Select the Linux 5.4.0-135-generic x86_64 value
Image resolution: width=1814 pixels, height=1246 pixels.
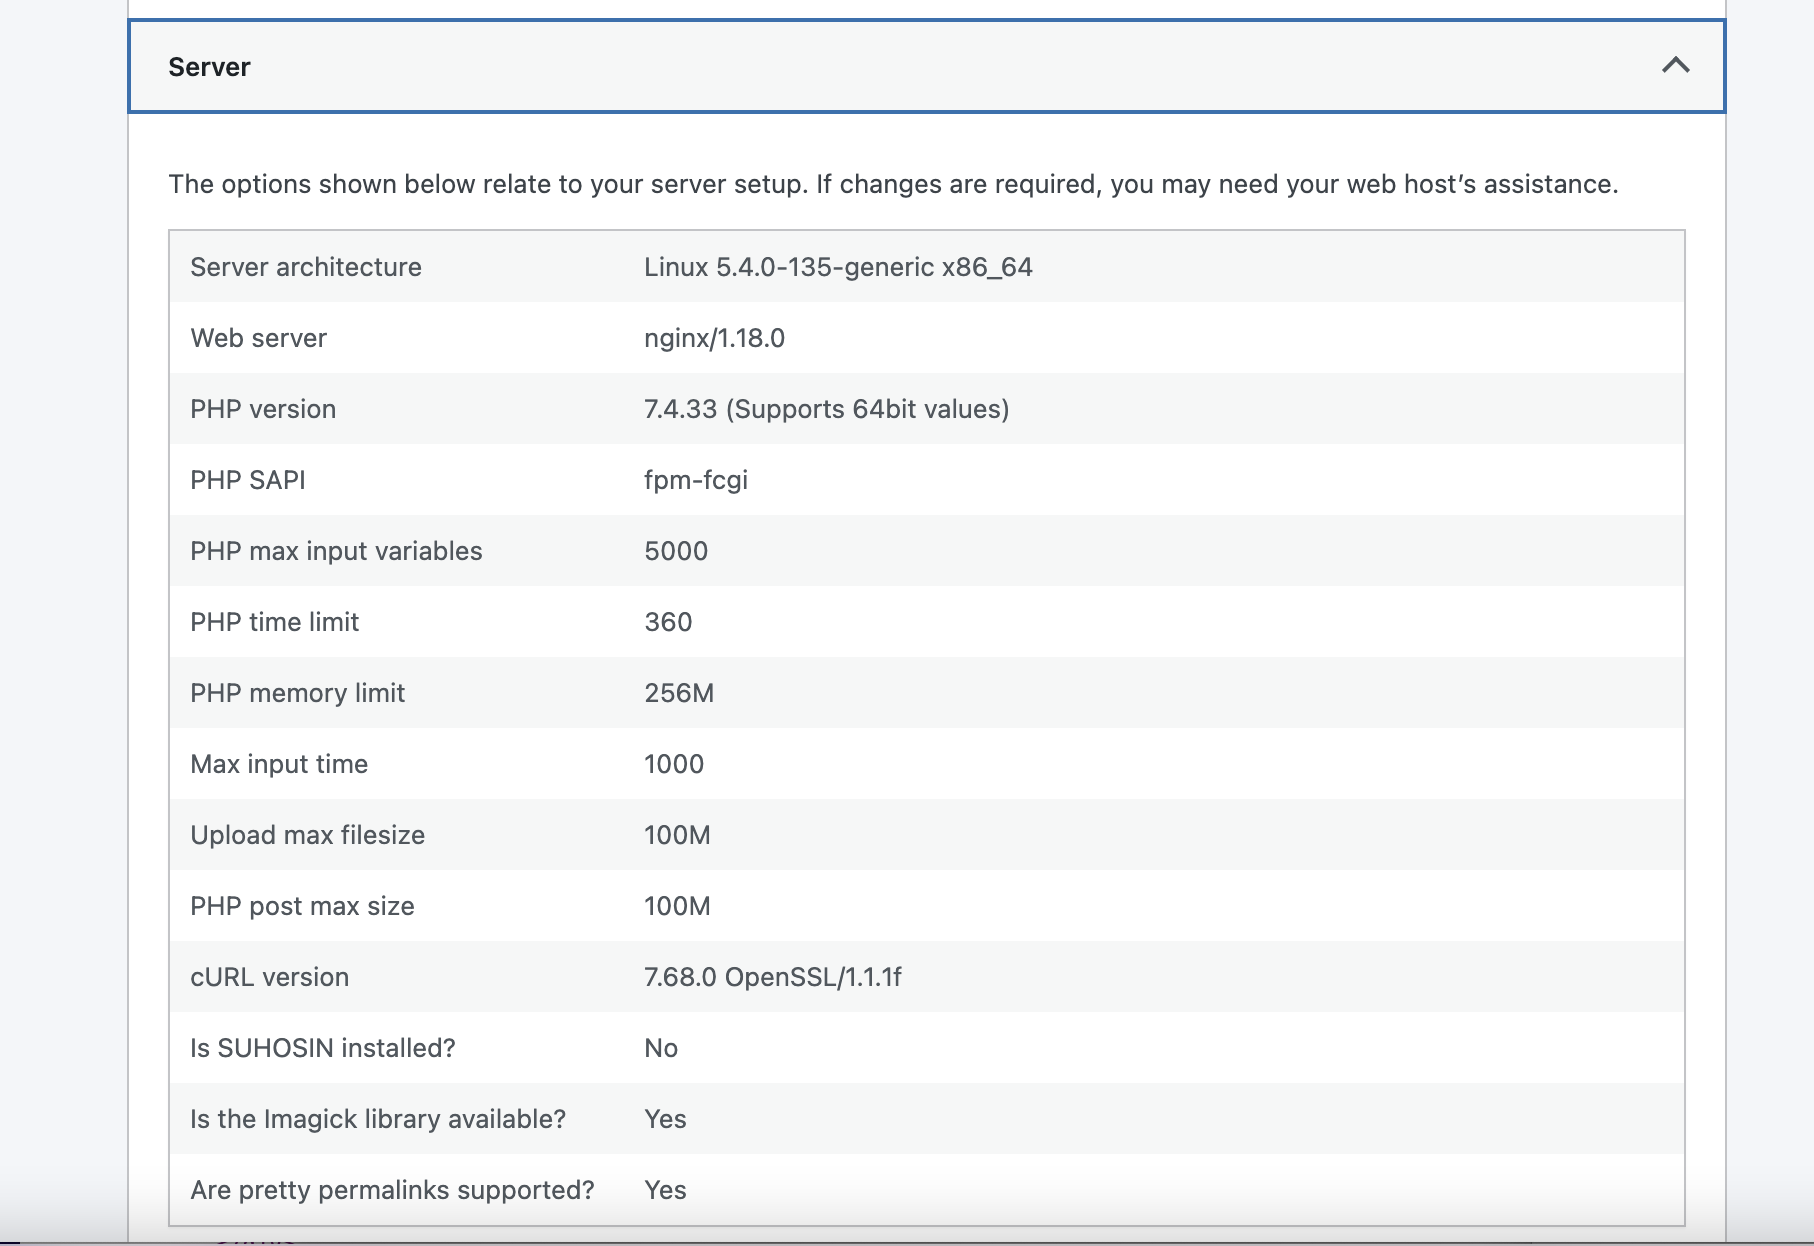click(x=838, y=267)
